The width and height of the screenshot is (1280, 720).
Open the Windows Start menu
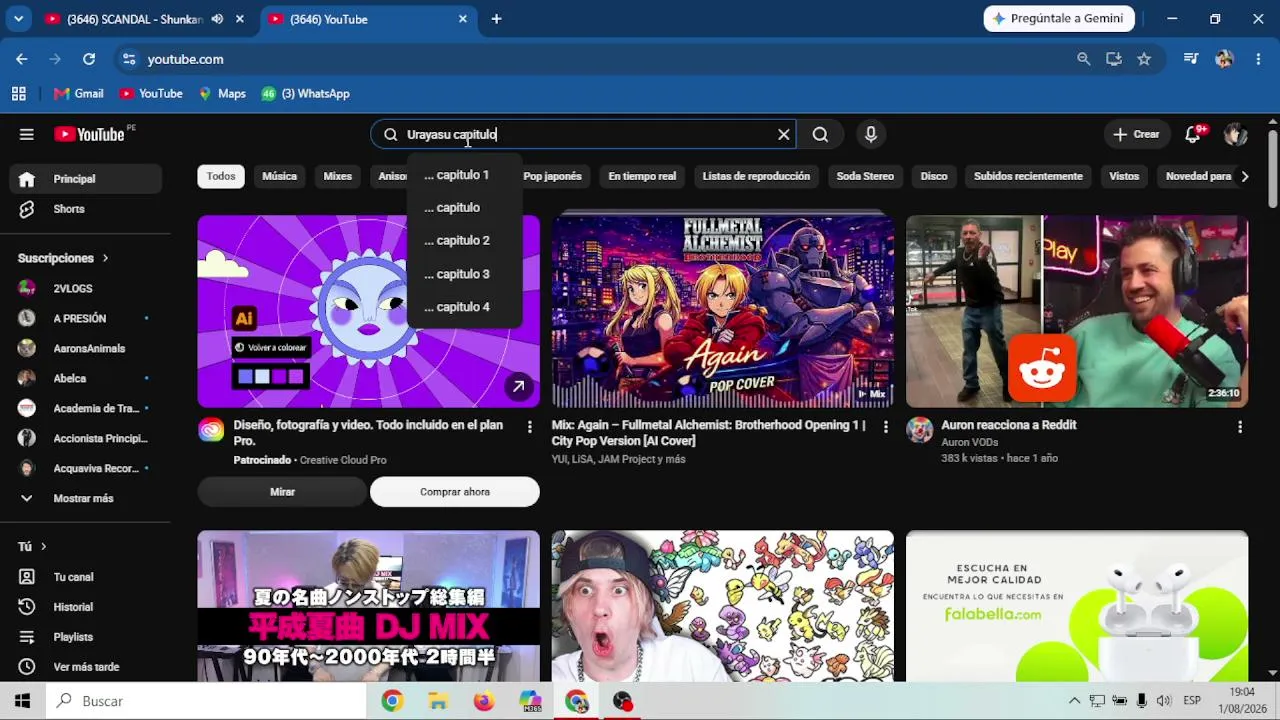point(22,701)
